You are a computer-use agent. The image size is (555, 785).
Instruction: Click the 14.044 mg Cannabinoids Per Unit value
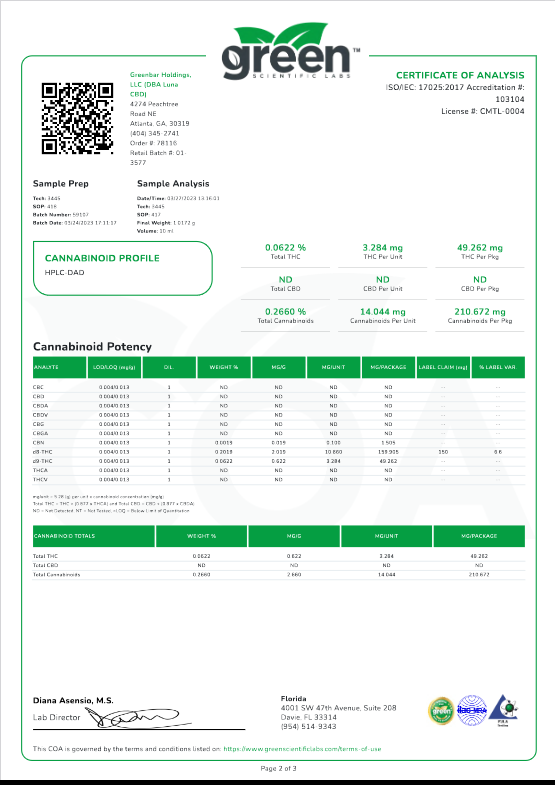[x=382, y=311]
